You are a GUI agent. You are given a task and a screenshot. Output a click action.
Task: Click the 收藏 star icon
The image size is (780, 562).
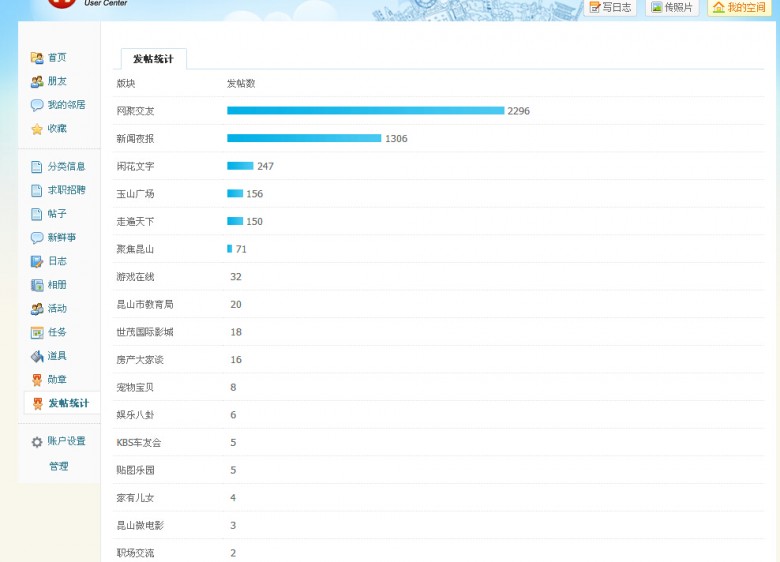[x=37, y=129]
